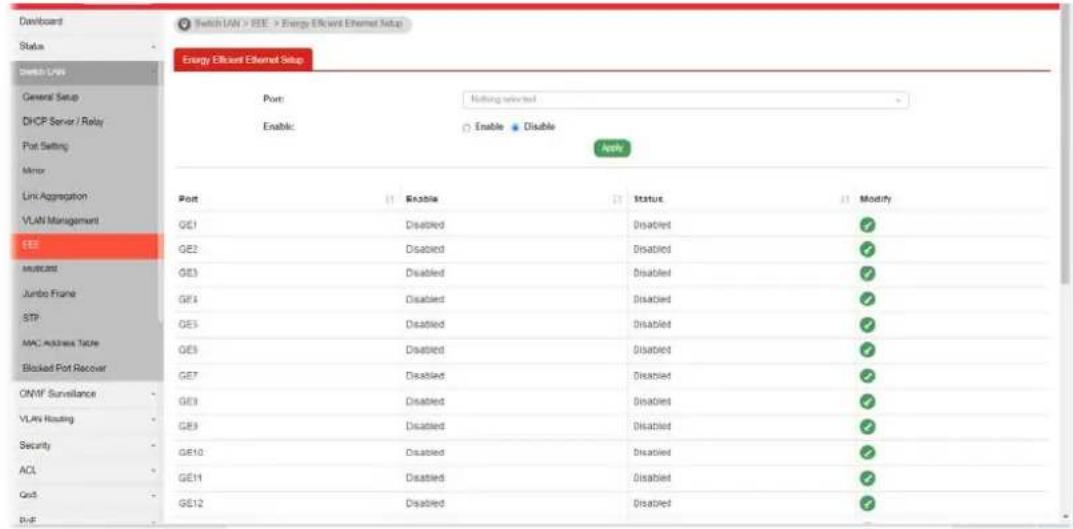
Task: Go to DHCP Server / Relay
Action: tap(63, 121)
